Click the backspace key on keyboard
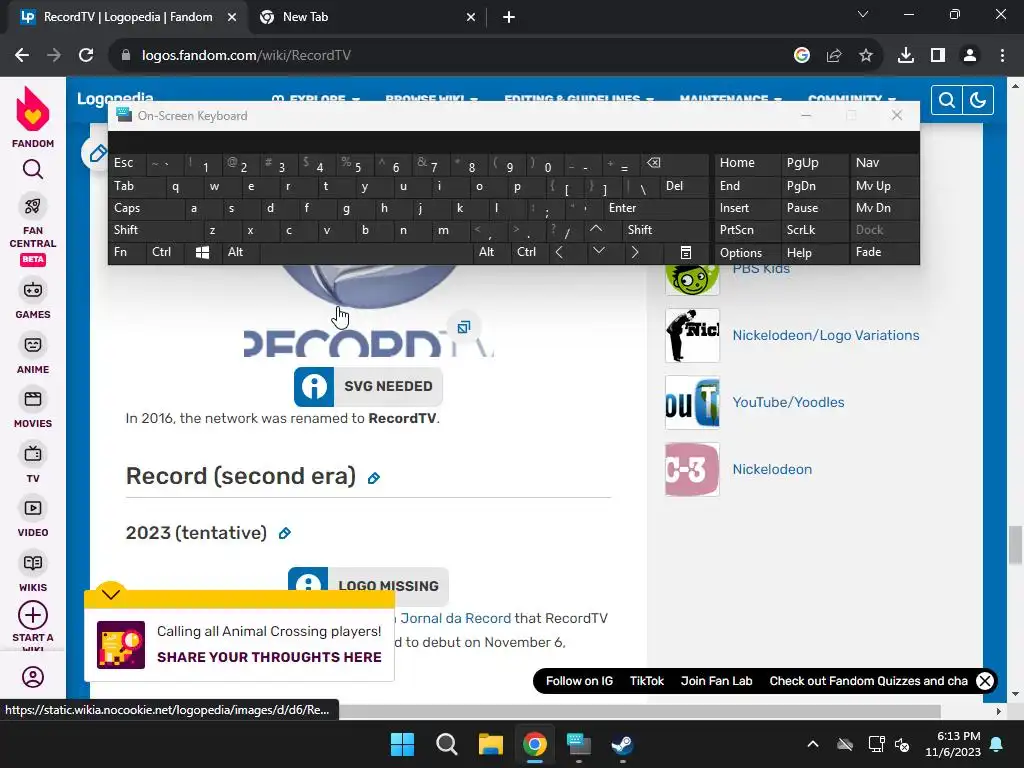Screen dimensions: 1024x768 pos(653,163)
